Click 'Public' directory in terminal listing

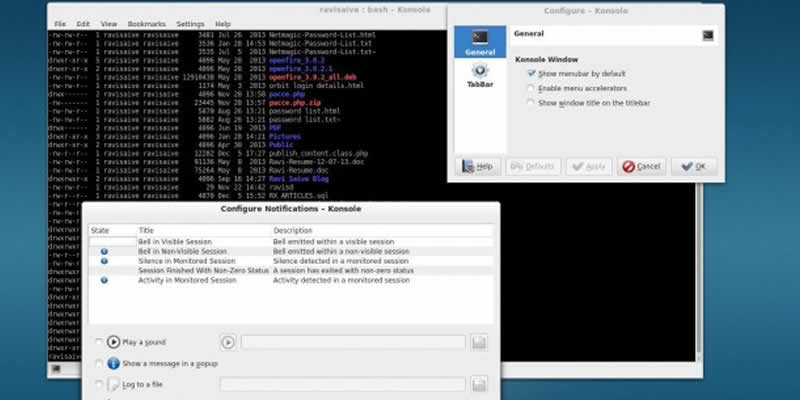[x=281, y=145]
